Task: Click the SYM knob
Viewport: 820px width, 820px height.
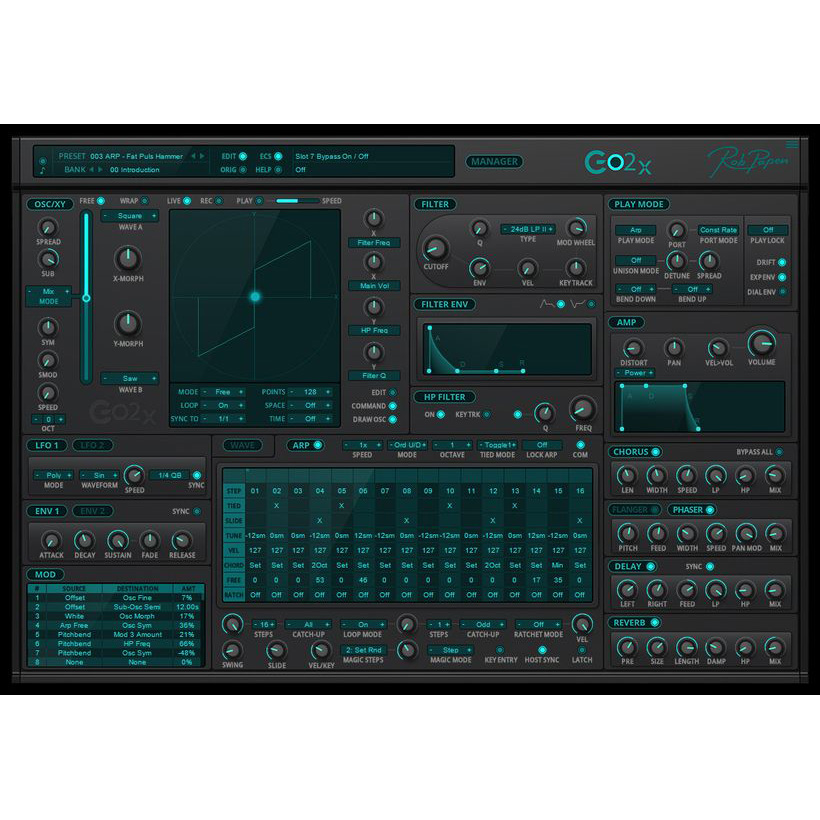Action: (48, 327)
